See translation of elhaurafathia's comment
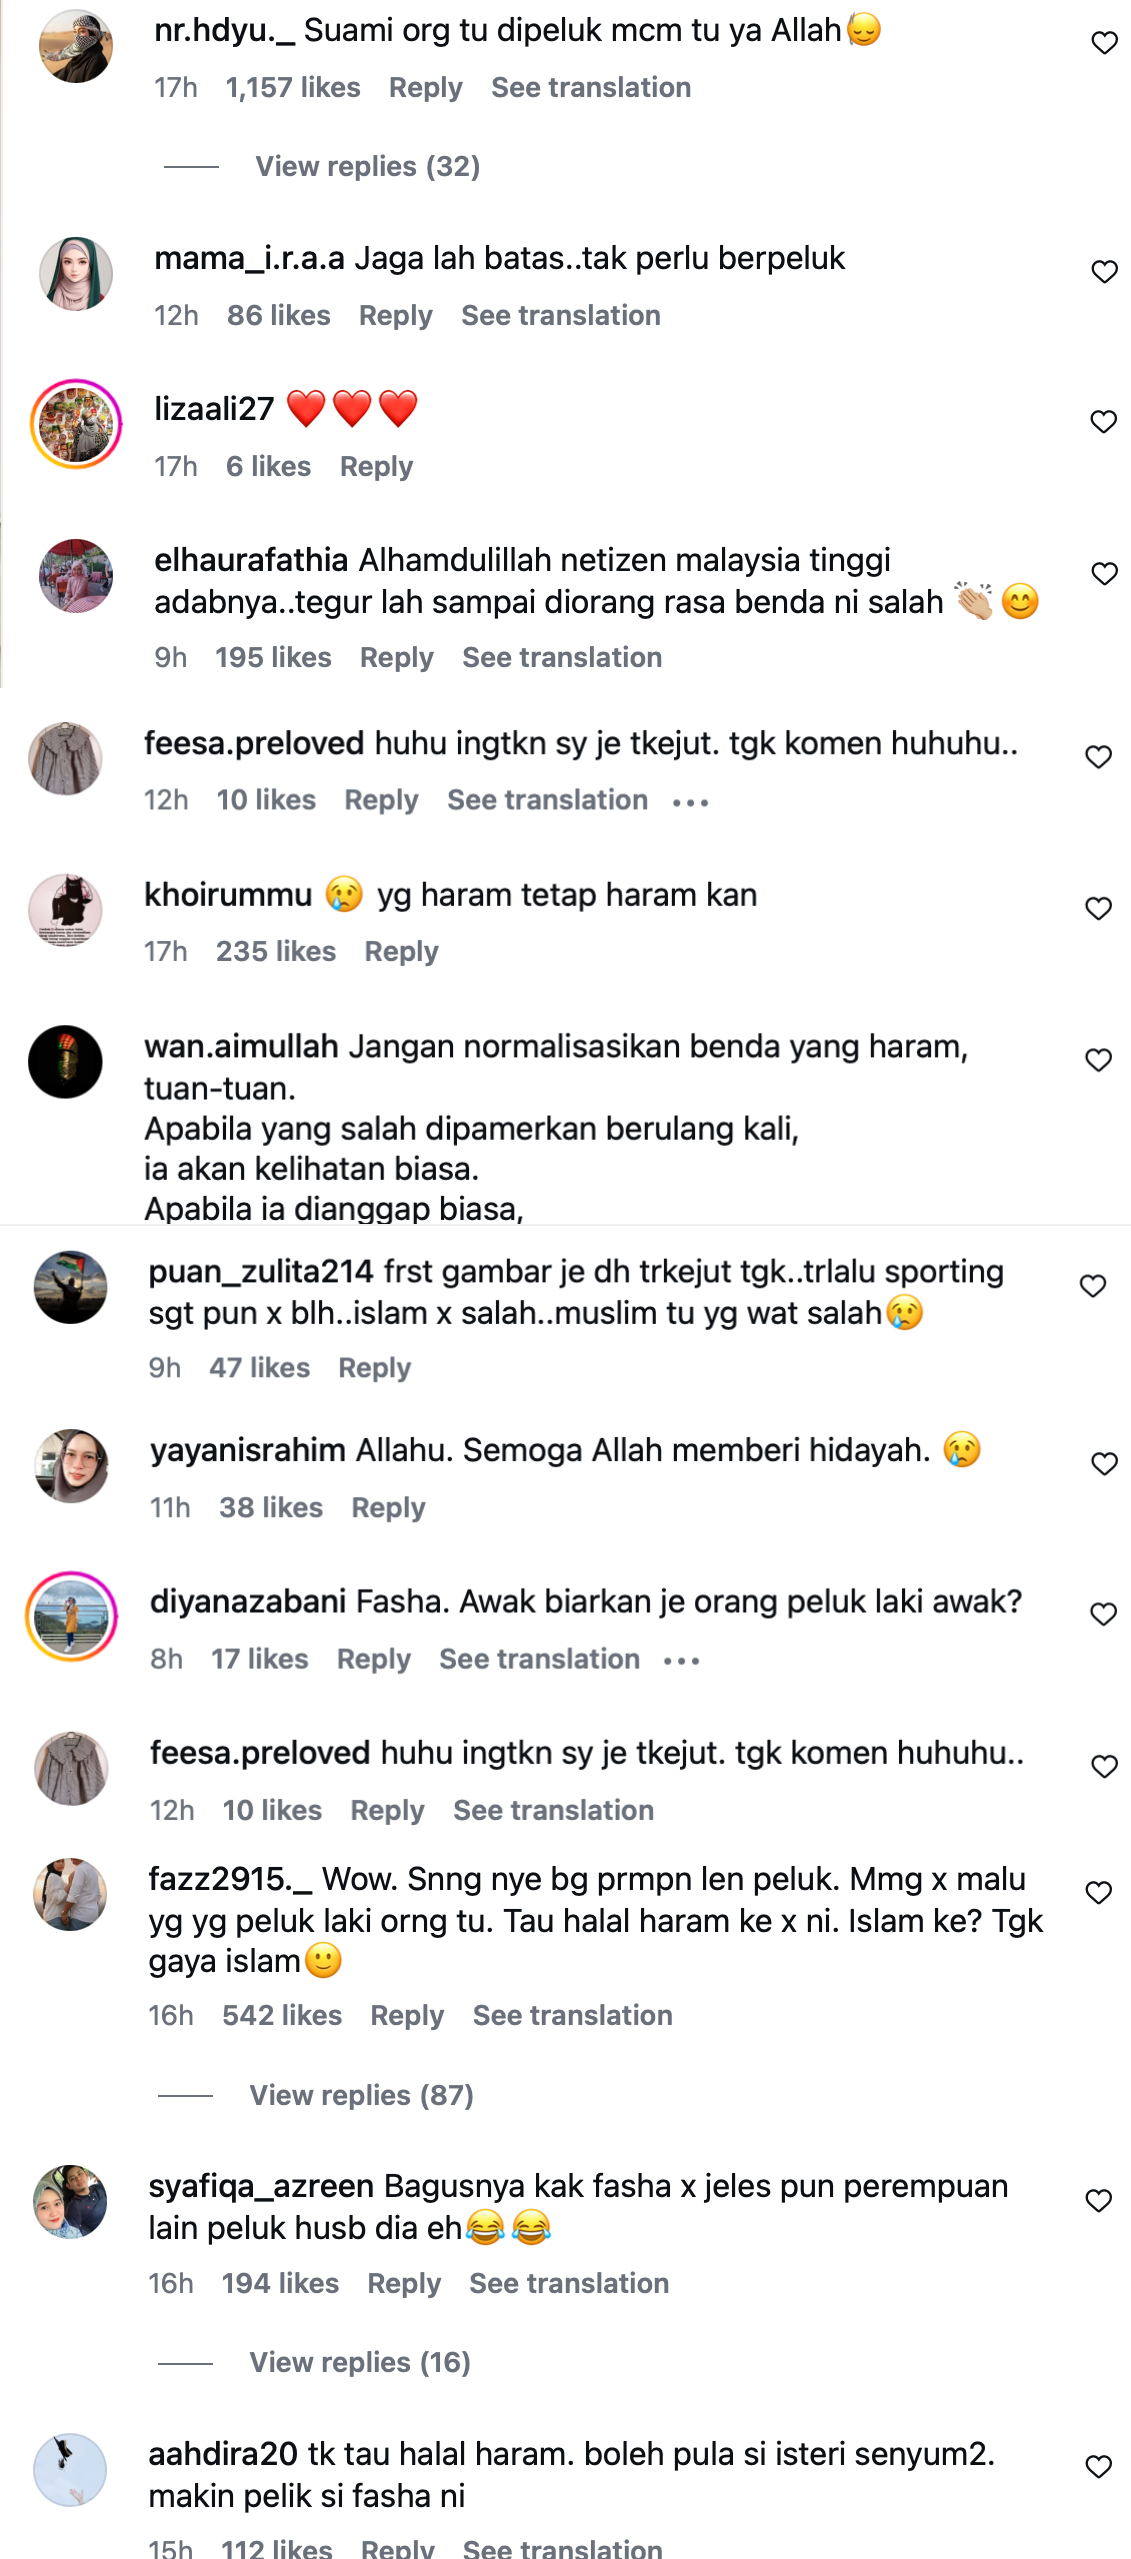 point(562,657)
